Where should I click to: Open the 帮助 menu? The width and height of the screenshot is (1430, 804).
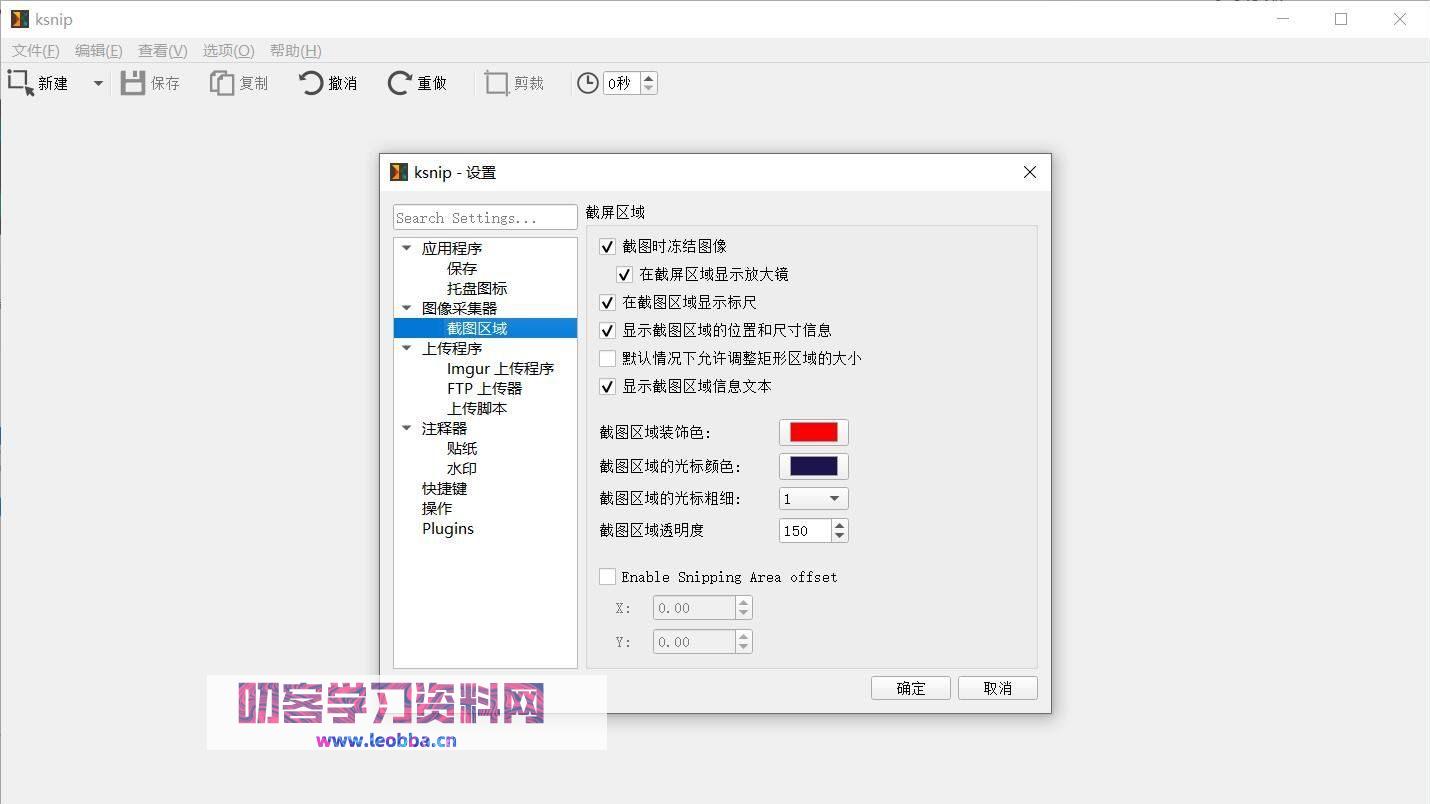[x=295, y=50]
